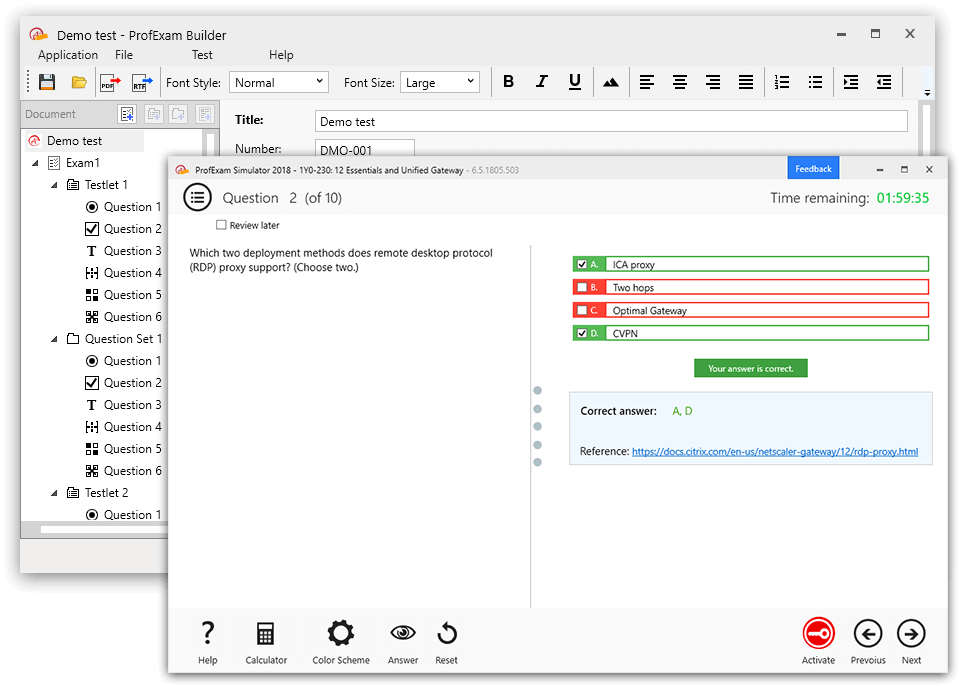Toggle bold formatting

point(508,81)
